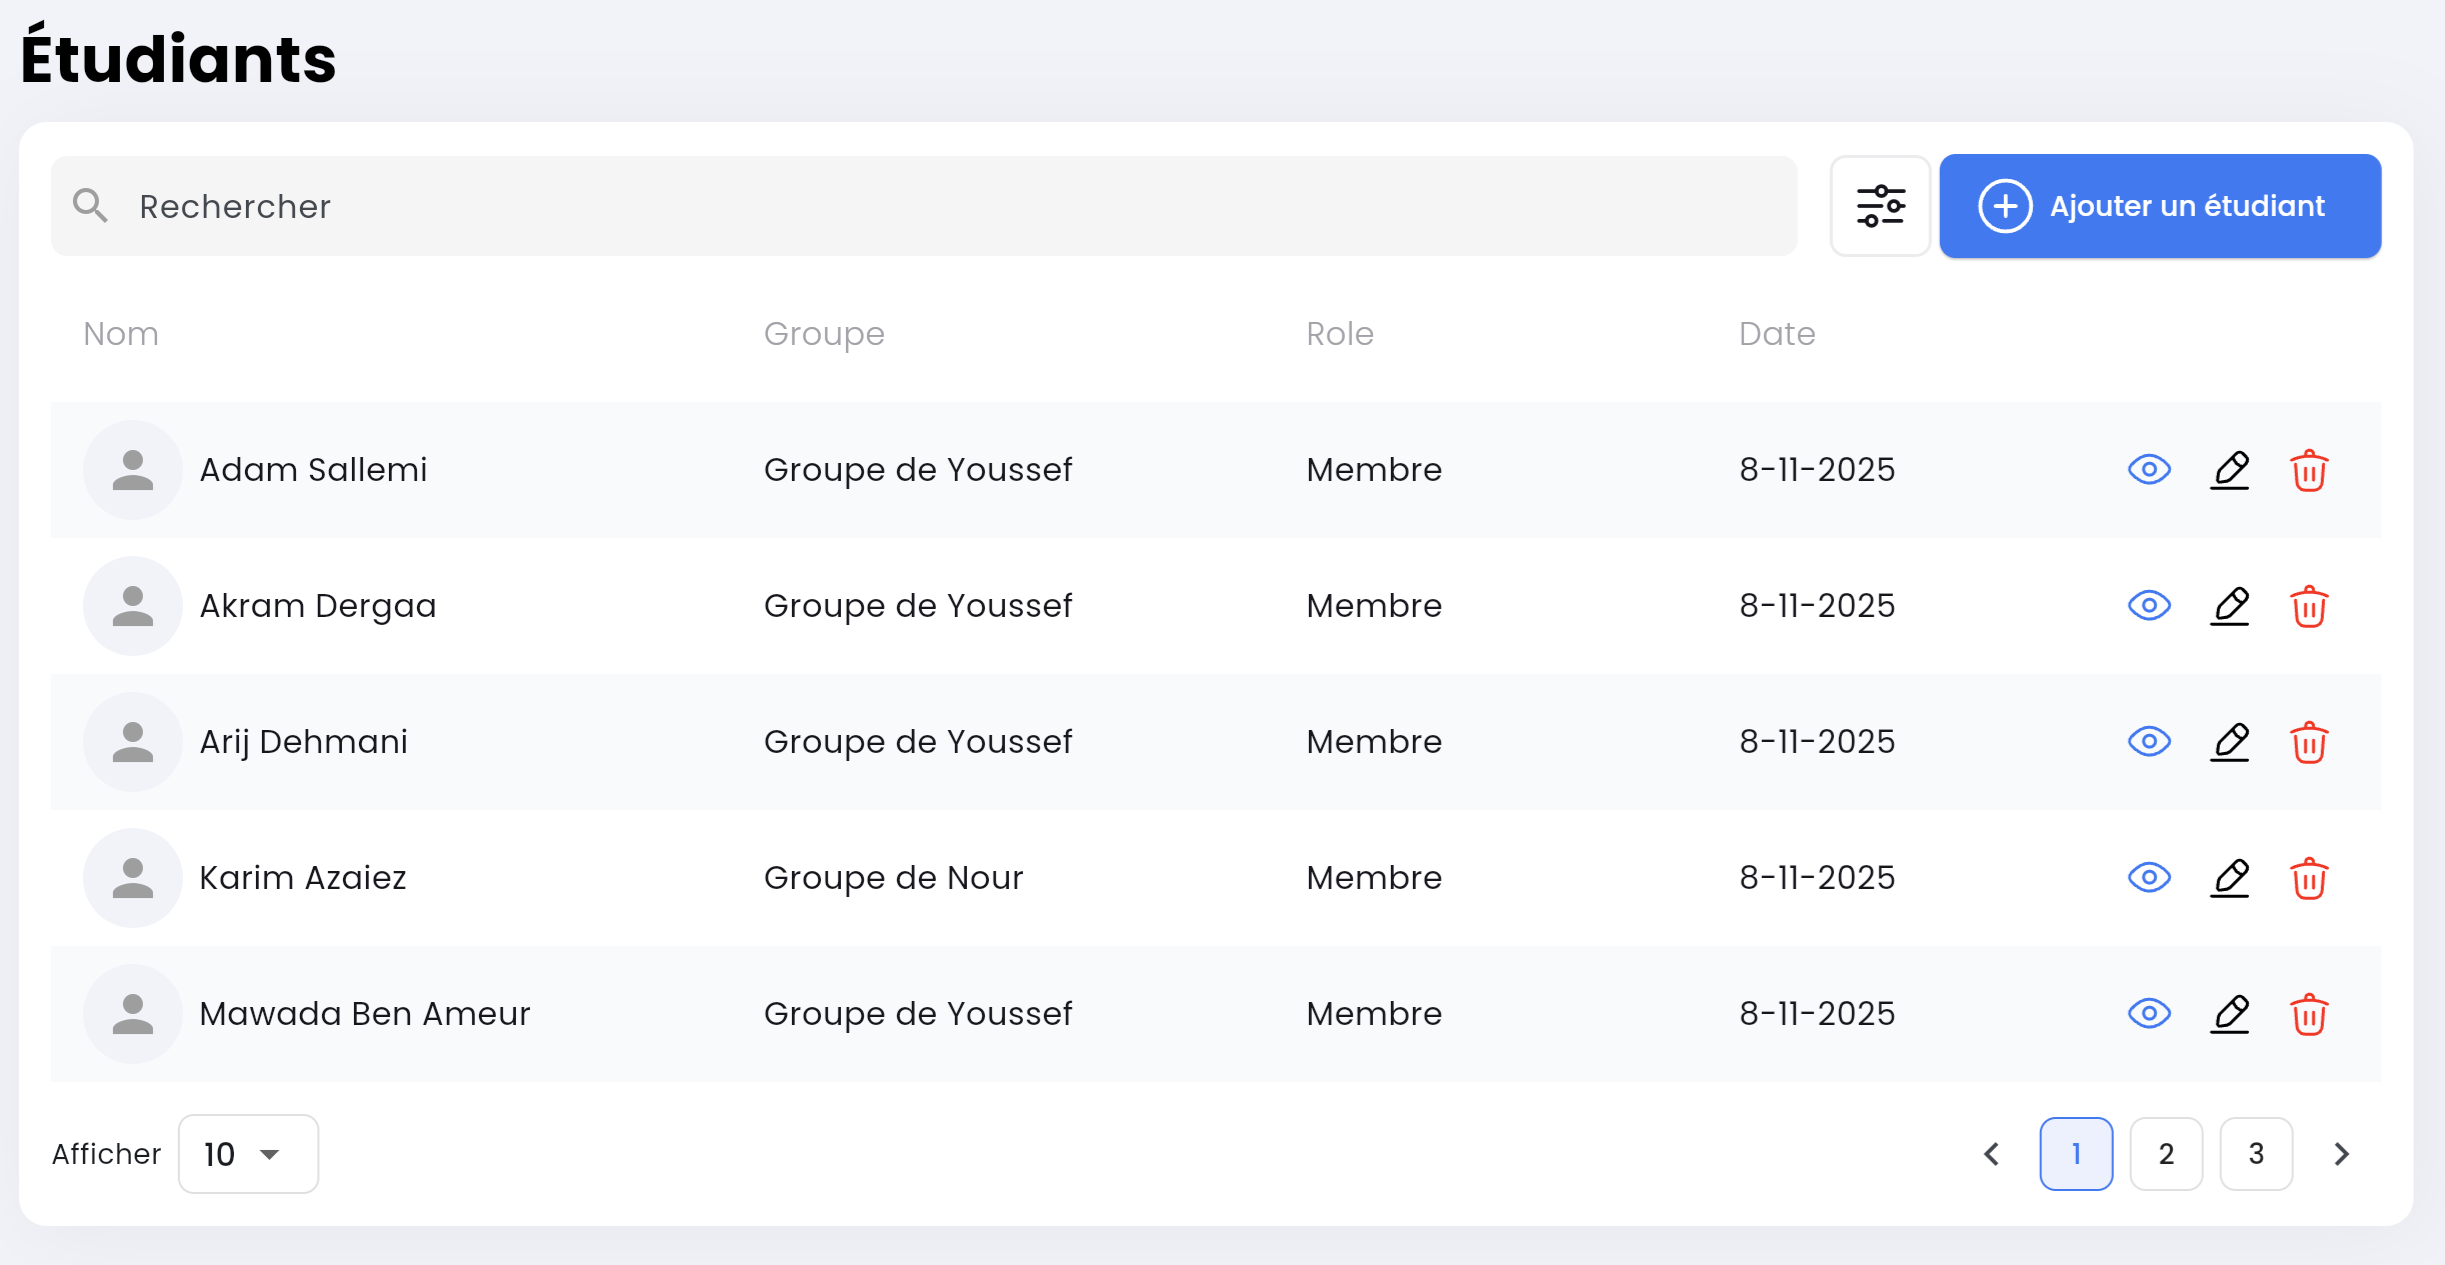Click the pencil icon for Karim Azaiez
Image resolution: width=2445 pixels, height=1265 pixels.
coord(2230,878)
